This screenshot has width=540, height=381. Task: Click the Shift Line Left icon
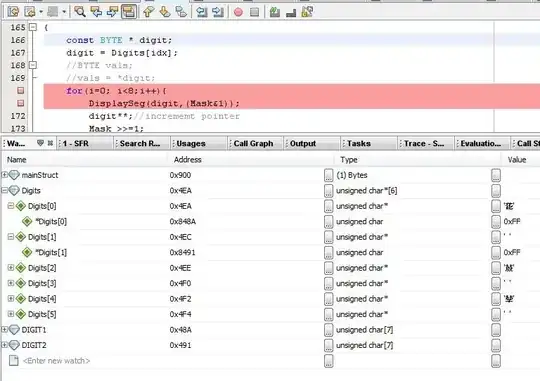coord(201,12)
